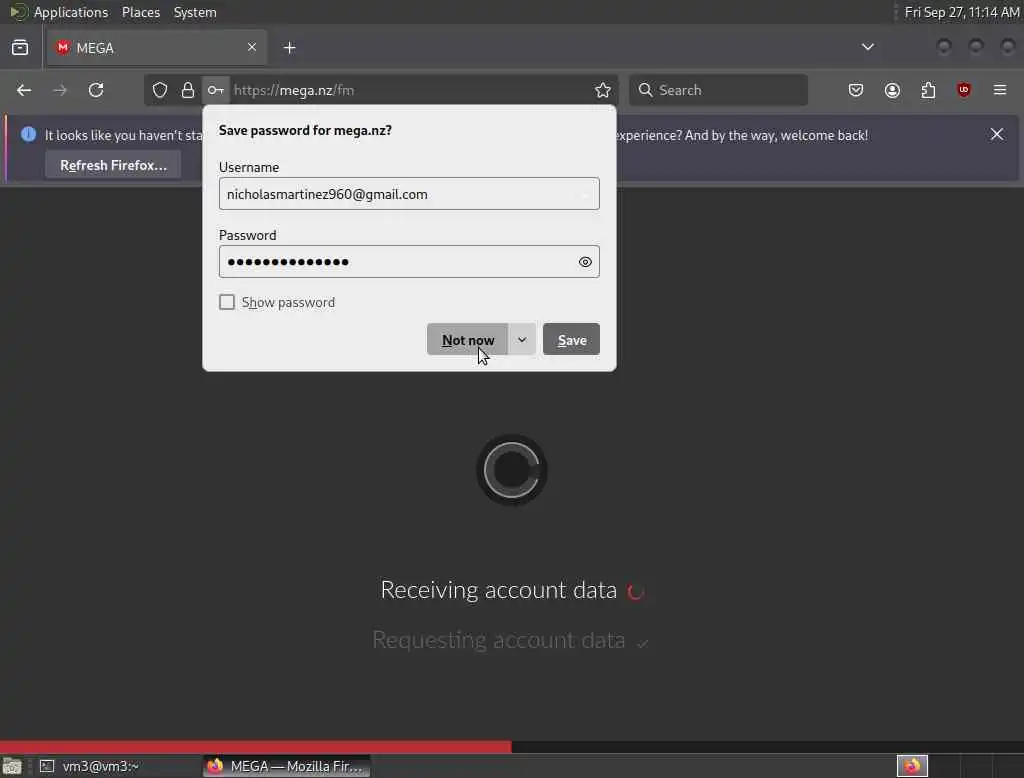
Task: Bookmark this page with the star icon
Action: pos(603,90)
